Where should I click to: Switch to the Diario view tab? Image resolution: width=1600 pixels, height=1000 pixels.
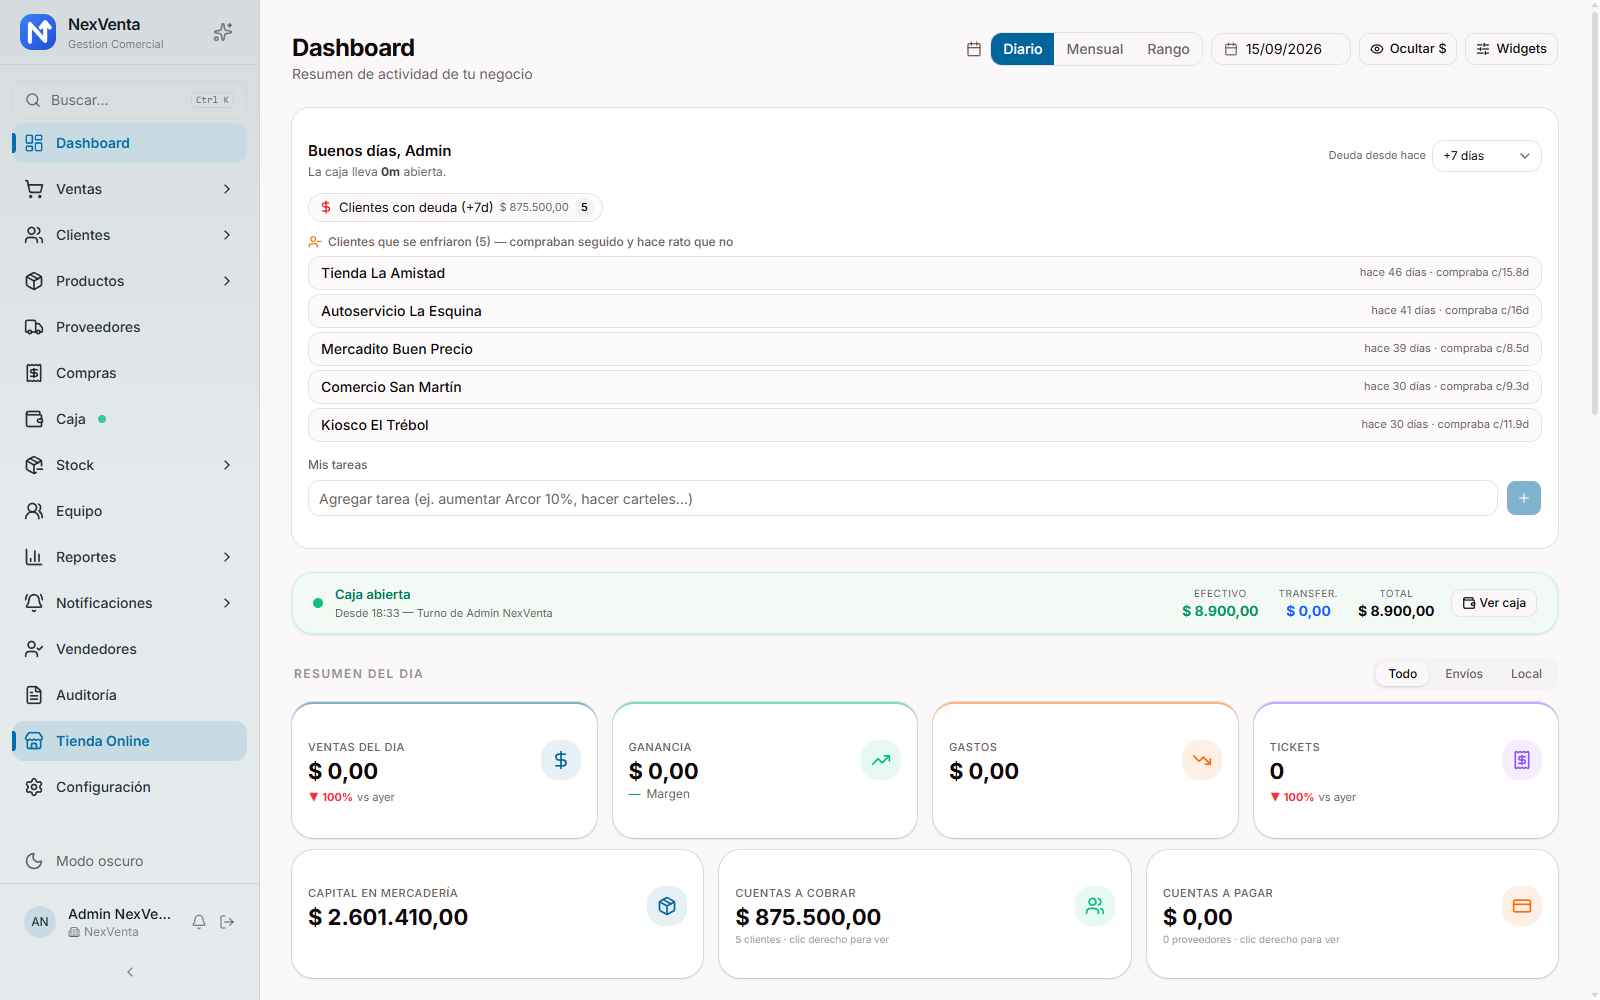pyautogui.click(x=1022, y=49)
